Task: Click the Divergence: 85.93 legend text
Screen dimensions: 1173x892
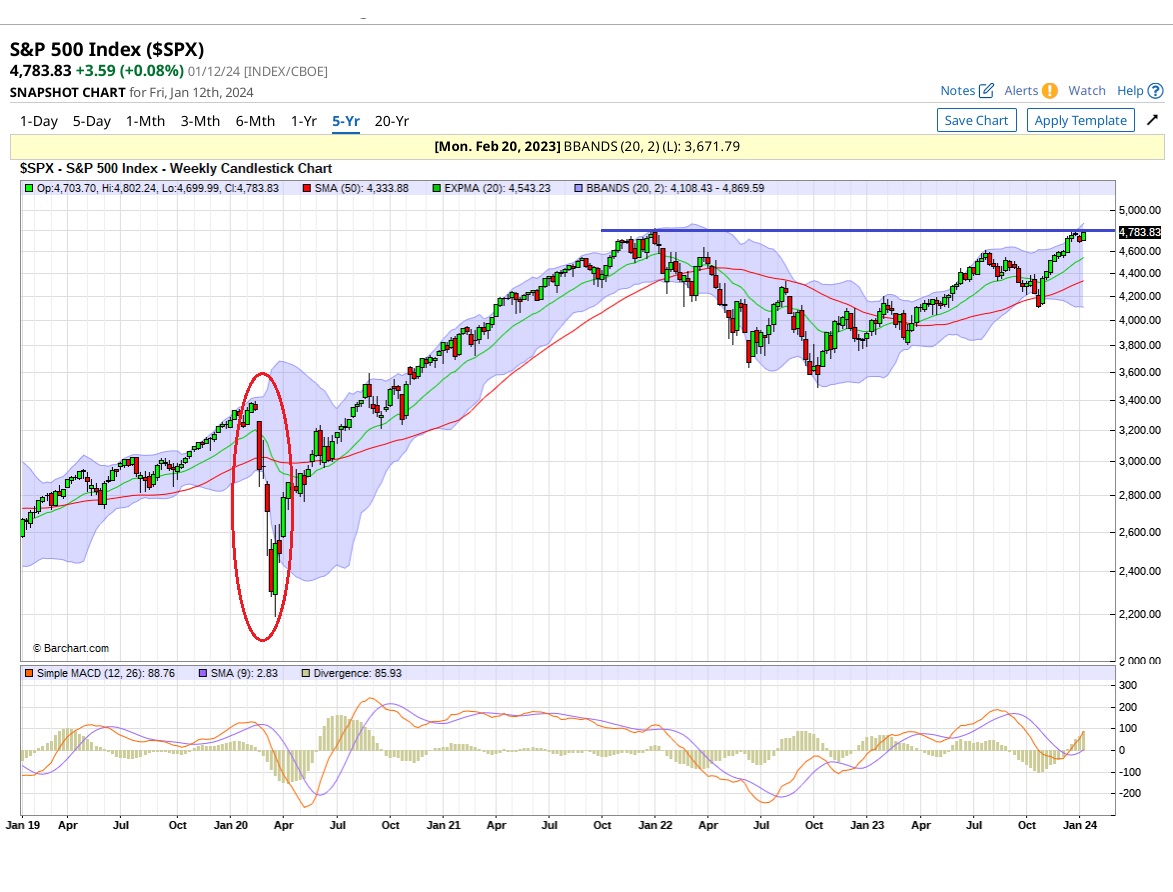Action: click(358, 673)
